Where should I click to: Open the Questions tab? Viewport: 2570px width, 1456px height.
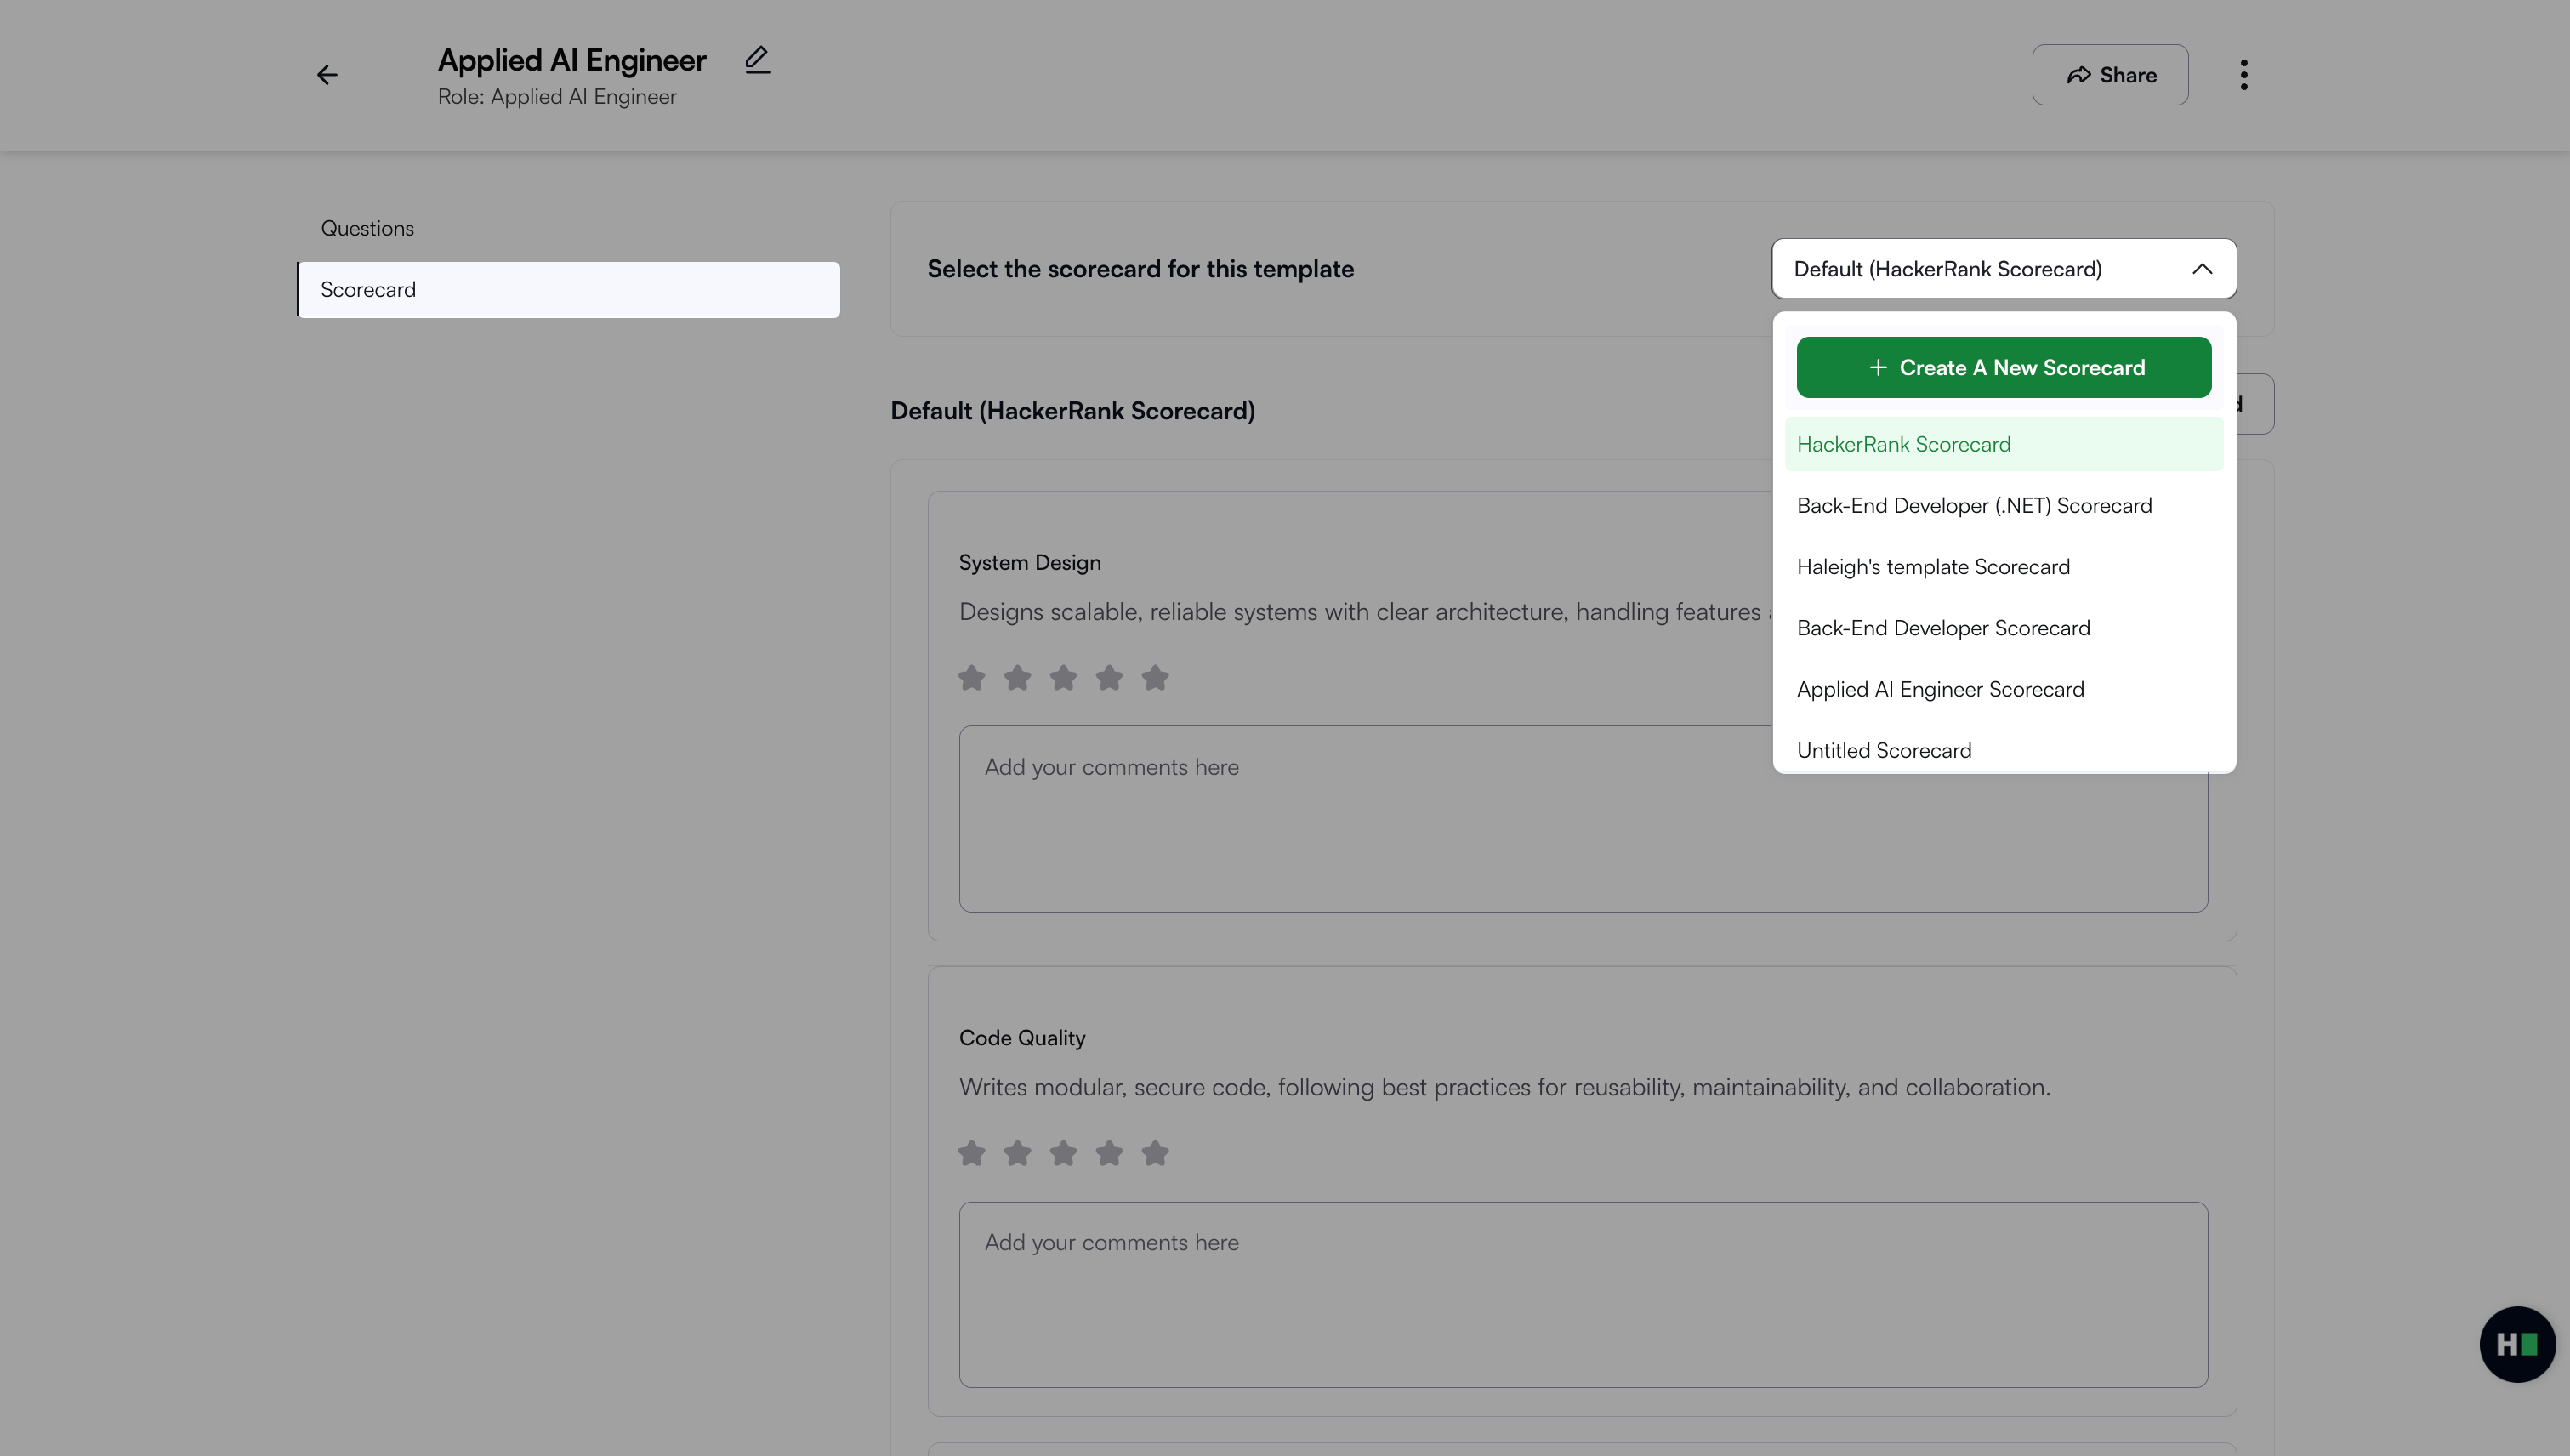coord(367,228)
